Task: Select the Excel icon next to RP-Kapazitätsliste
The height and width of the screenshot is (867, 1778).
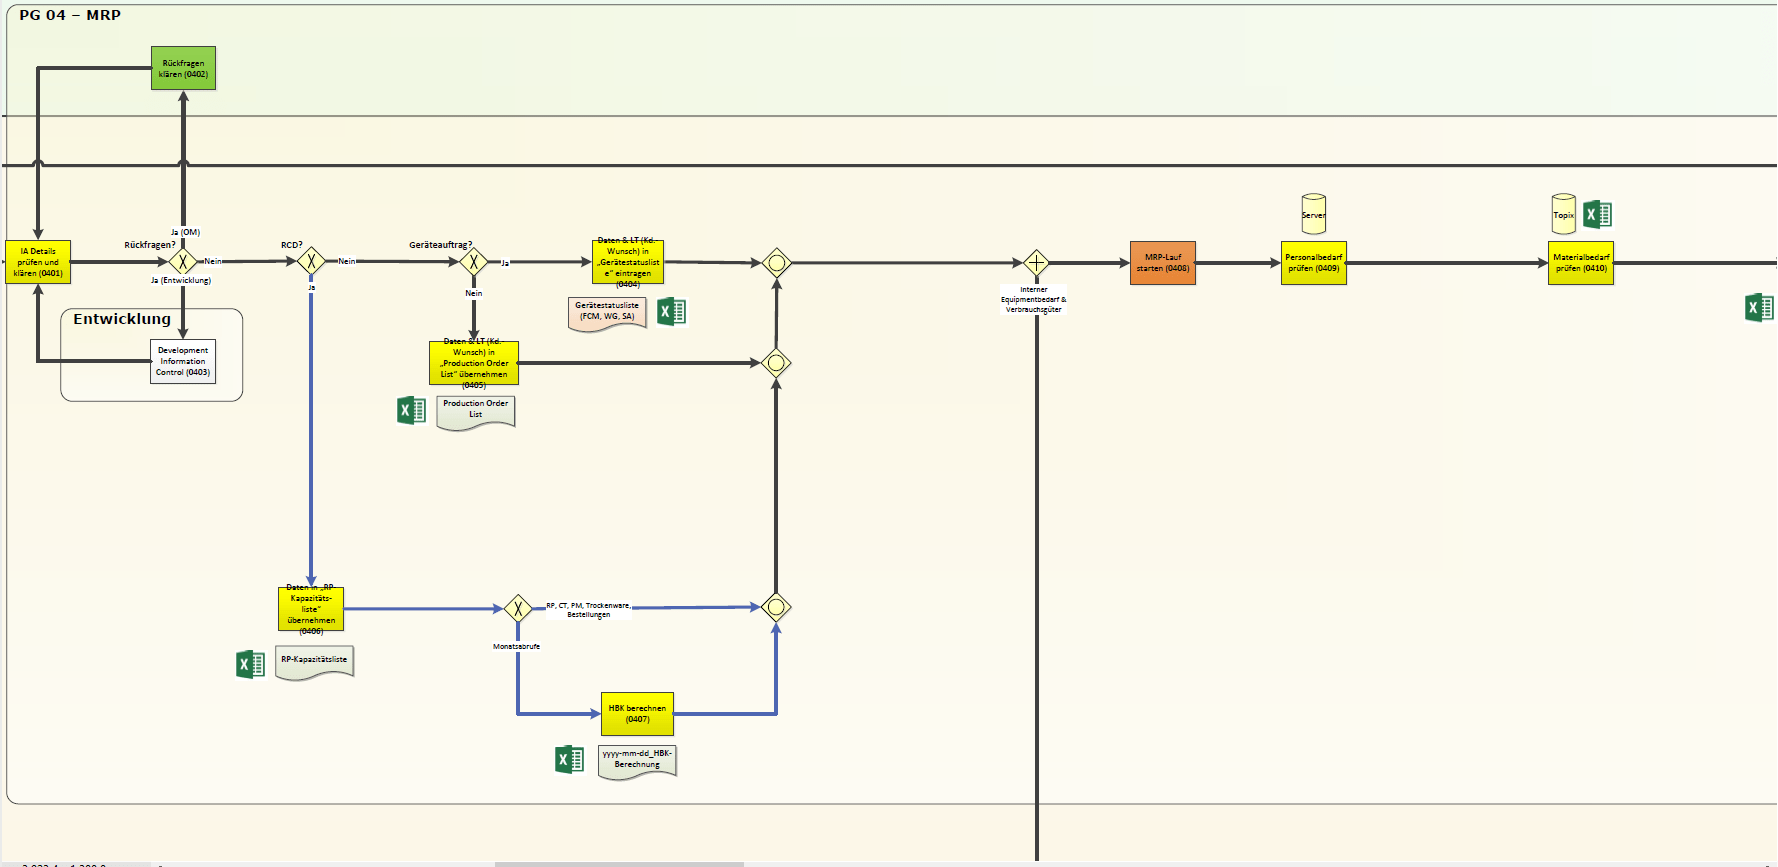Action: [250, 664]
